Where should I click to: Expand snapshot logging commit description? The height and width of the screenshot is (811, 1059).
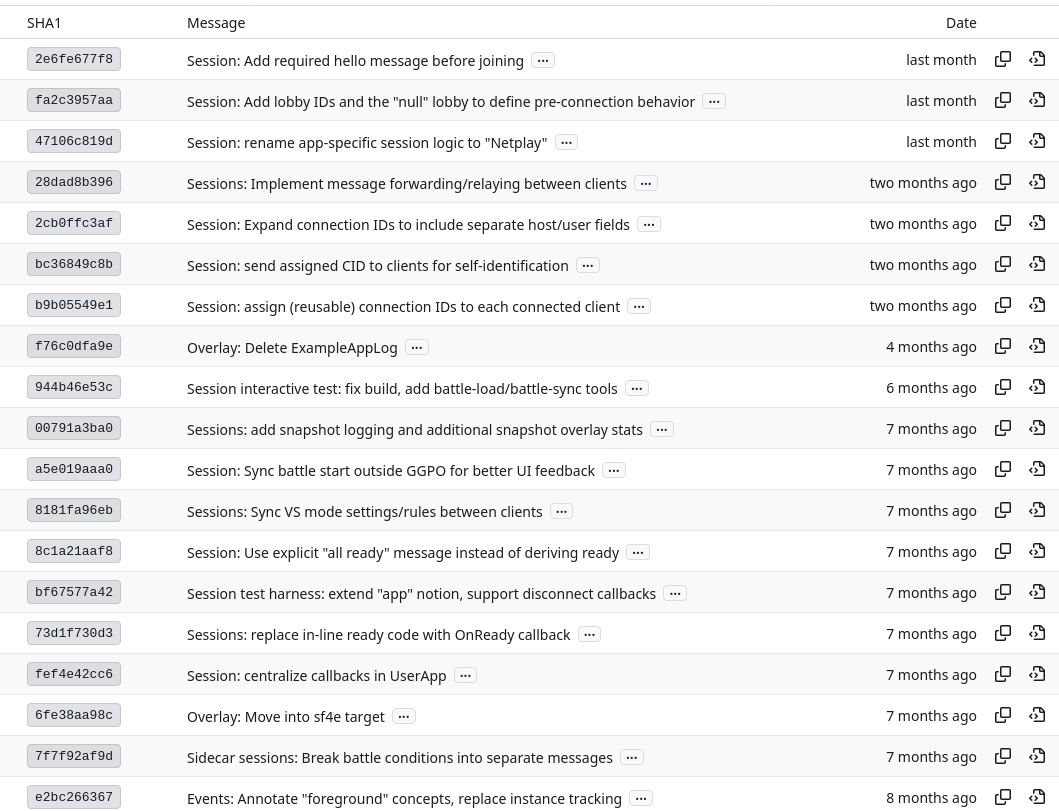662,429
